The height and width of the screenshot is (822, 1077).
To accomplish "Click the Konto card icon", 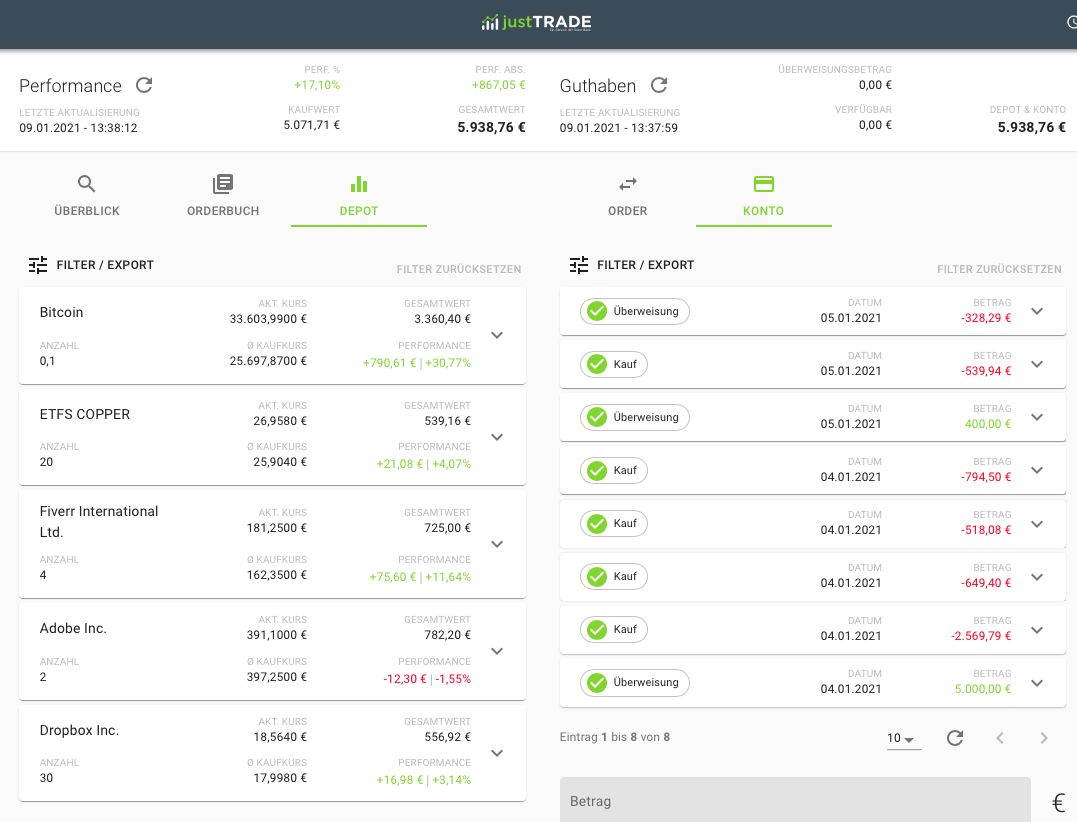I will pyautogui.click(x=764, y=184).
